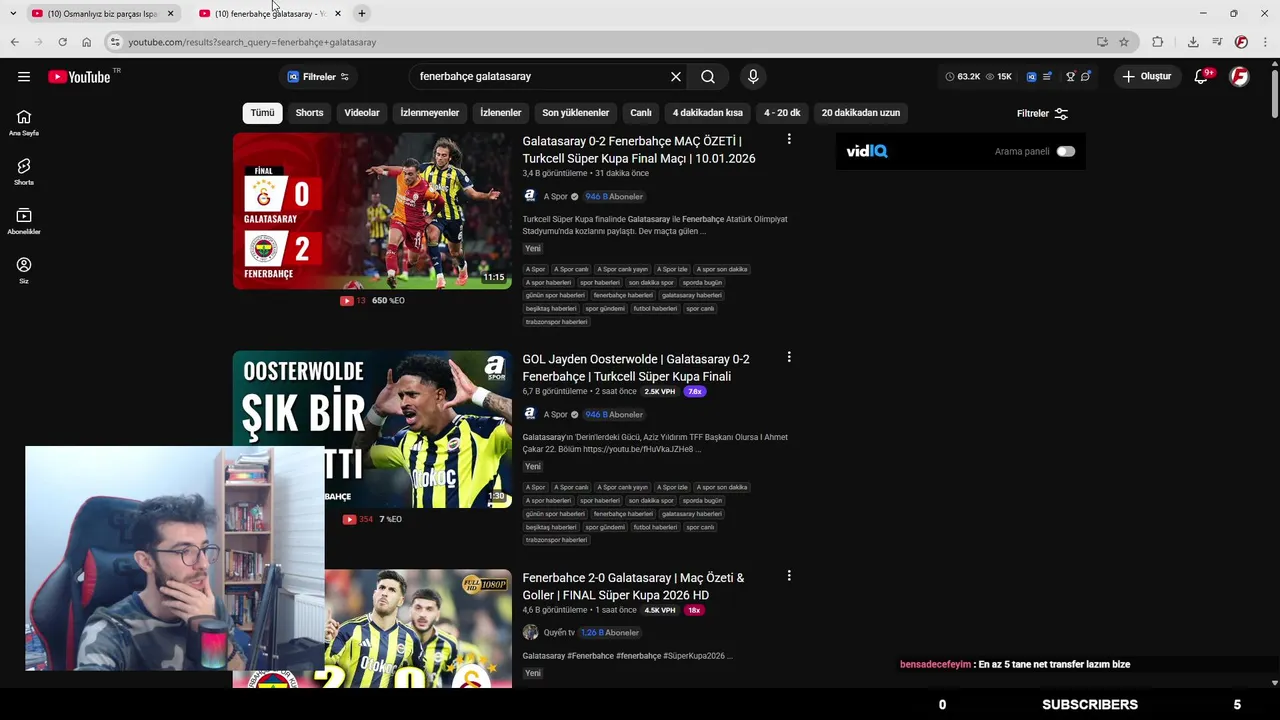Open options for the Galatasaray 0-2 Fenerbahçe MAÇ ÖZETİ video

(789, 140)
